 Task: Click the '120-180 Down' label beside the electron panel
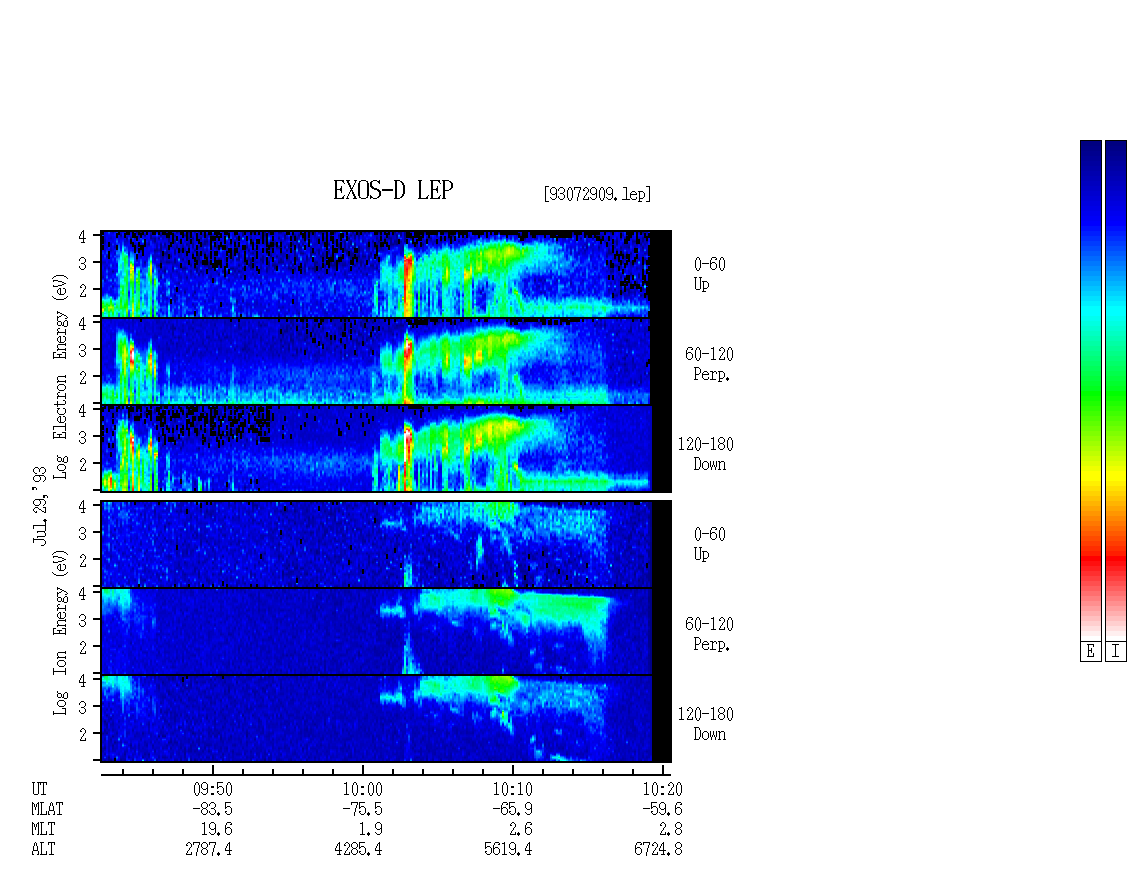coord(706,454)
